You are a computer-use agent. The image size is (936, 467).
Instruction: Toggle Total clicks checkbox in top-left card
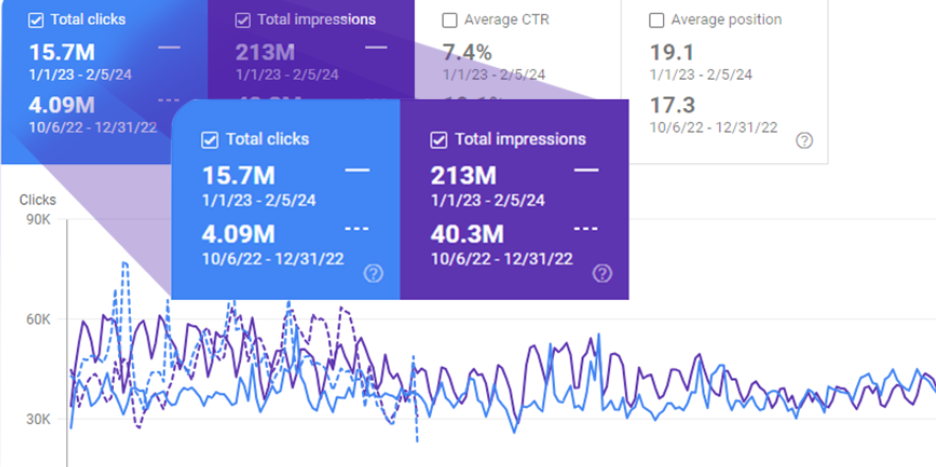coord(36,19)
